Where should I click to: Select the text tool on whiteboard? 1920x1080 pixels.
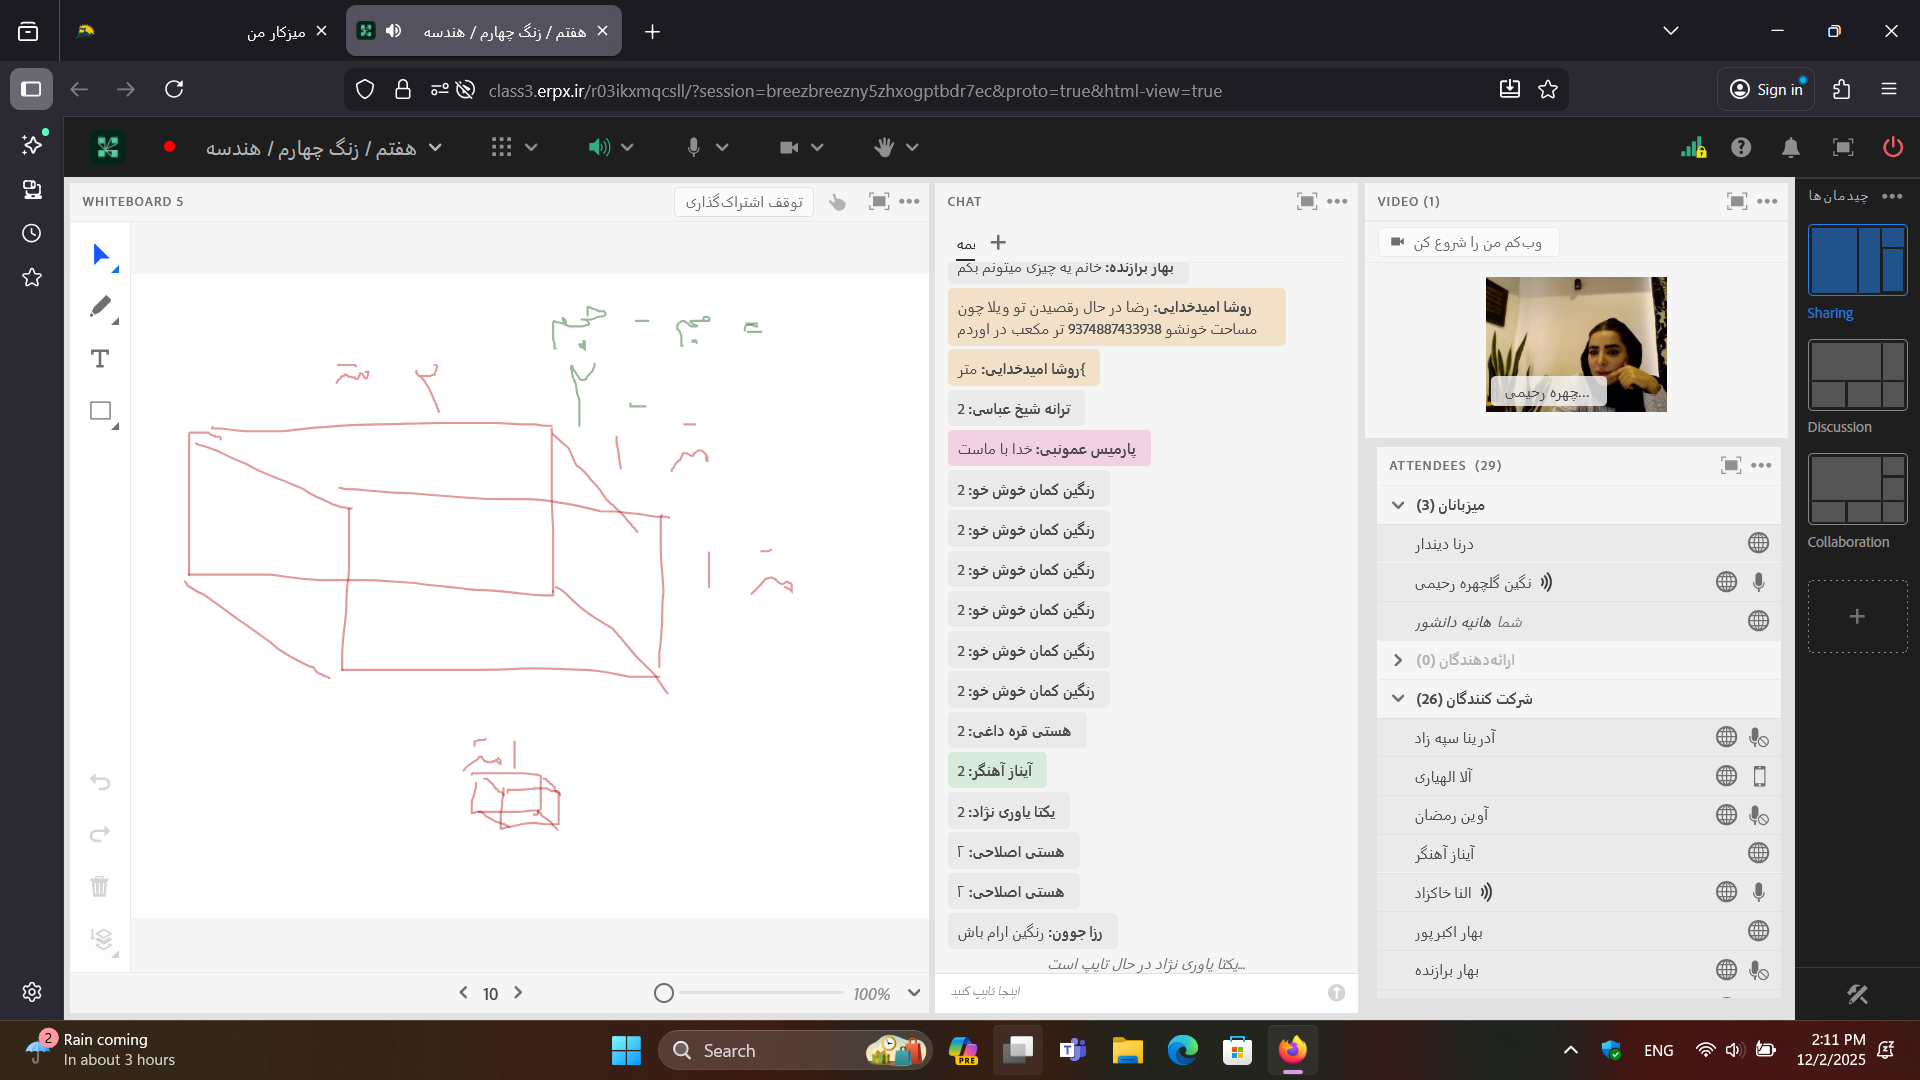(100, 359)
